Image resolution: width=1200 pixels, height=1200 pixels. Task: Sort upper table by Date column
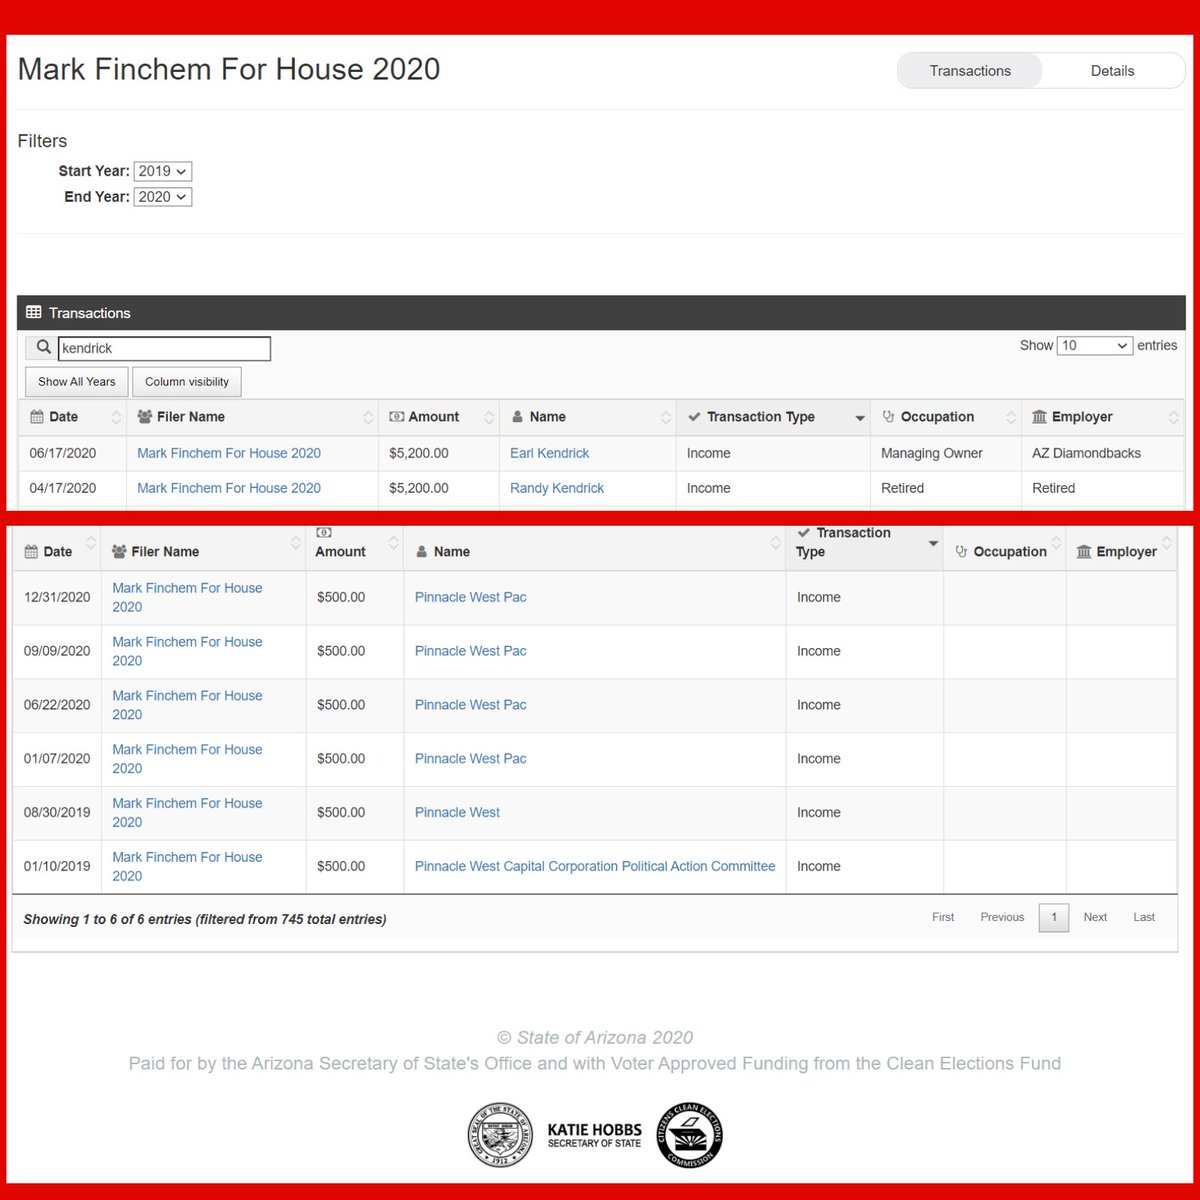[72, 417]
